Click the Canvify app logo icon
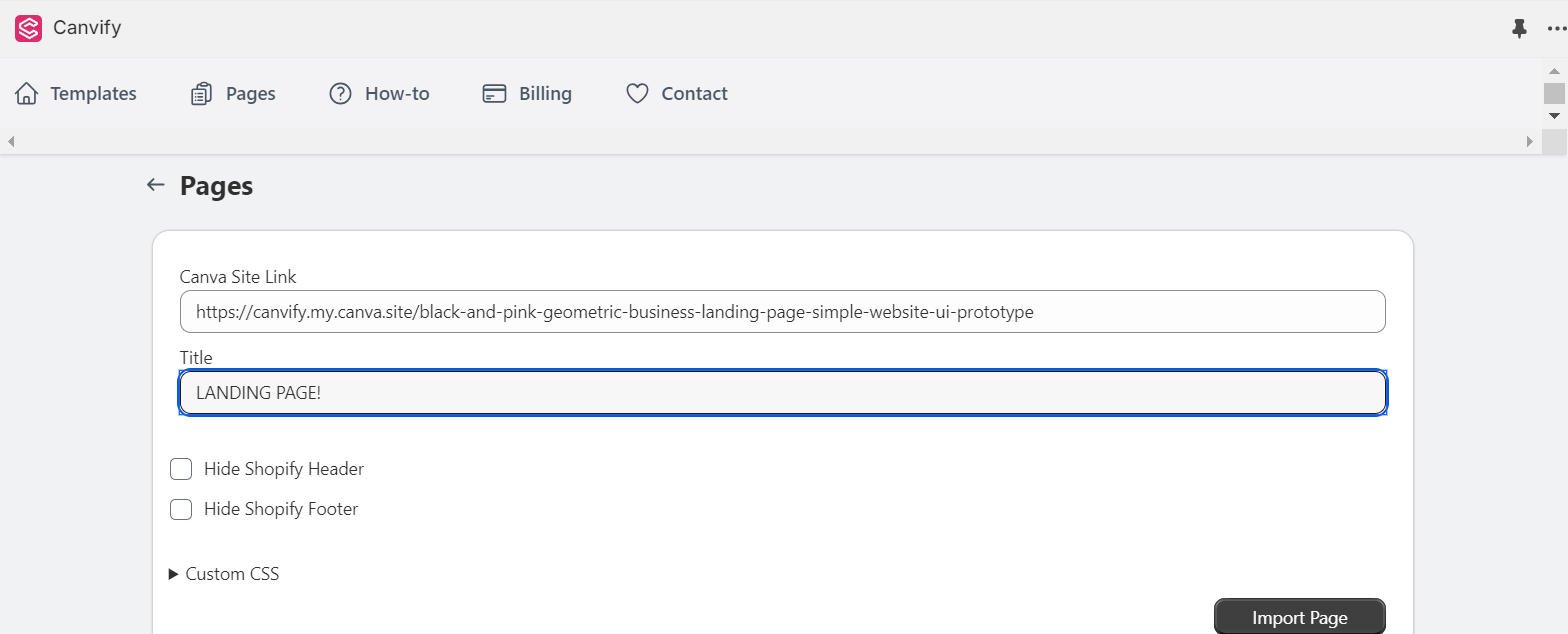This screenshot has height=634, width=1568. coord(28,28)
